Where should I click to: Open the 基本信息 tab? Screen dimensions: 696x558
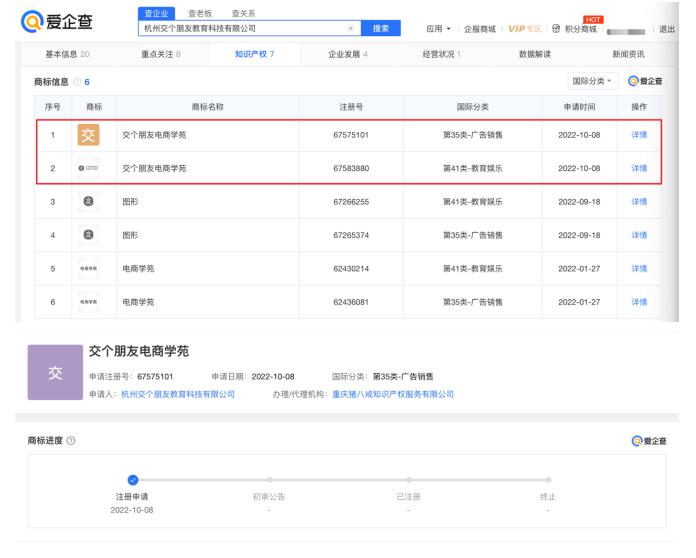click(x=55, y=54)
